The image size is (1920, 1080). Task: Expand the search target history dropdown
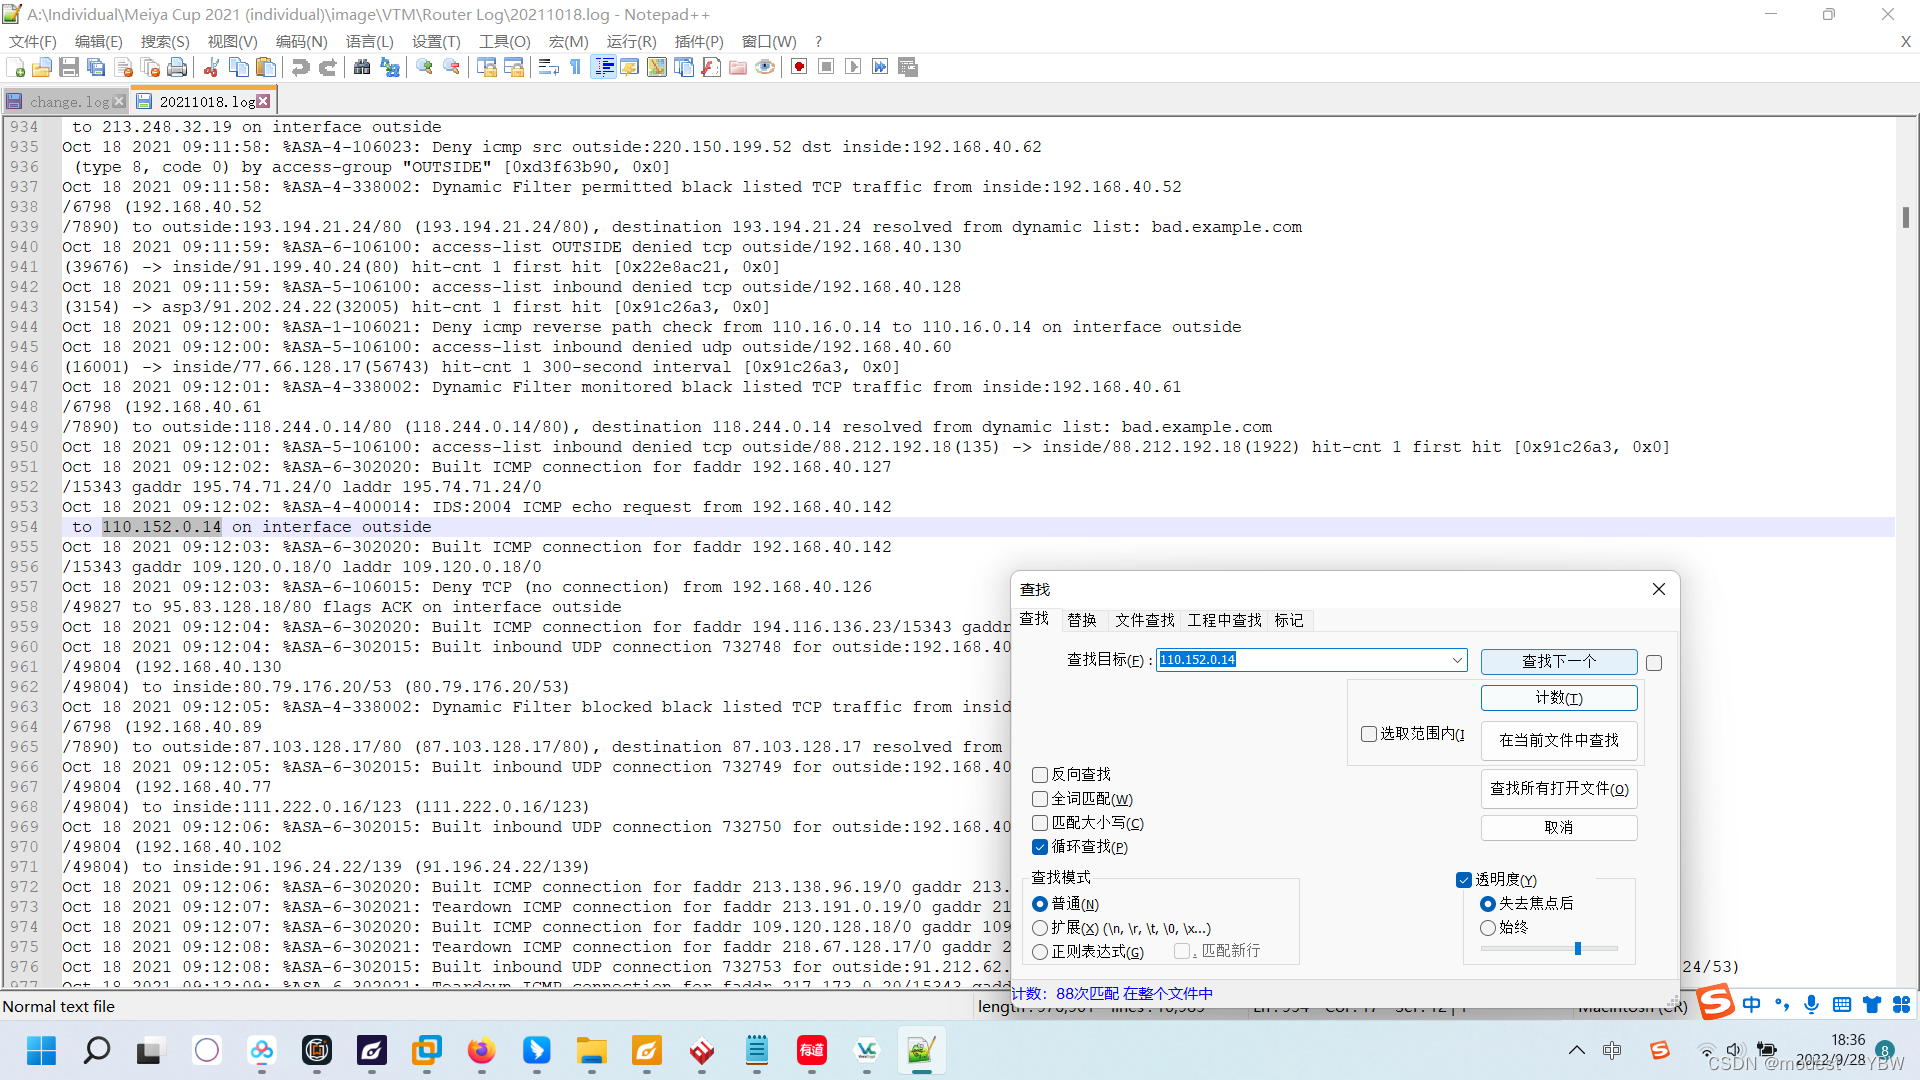1457,660
